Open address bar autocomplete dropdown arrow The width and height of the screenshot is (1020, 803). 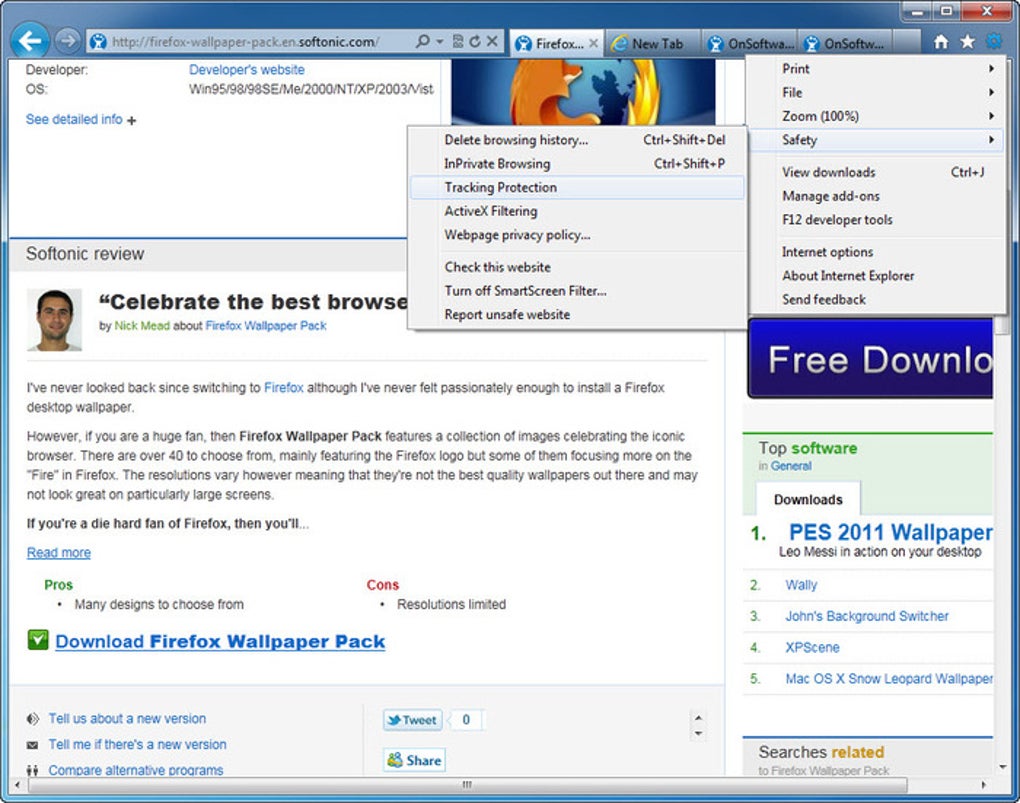click(x=440, y=42)
